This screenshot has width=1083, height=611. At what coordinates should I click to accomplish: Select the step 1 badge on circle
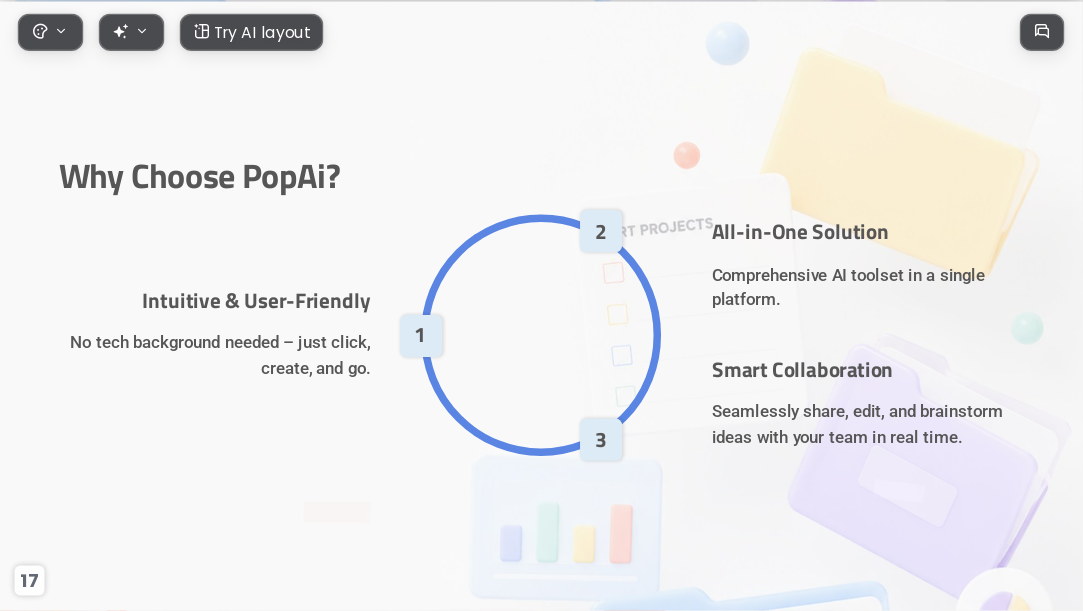pyautogui.click(x=421, y=336)
